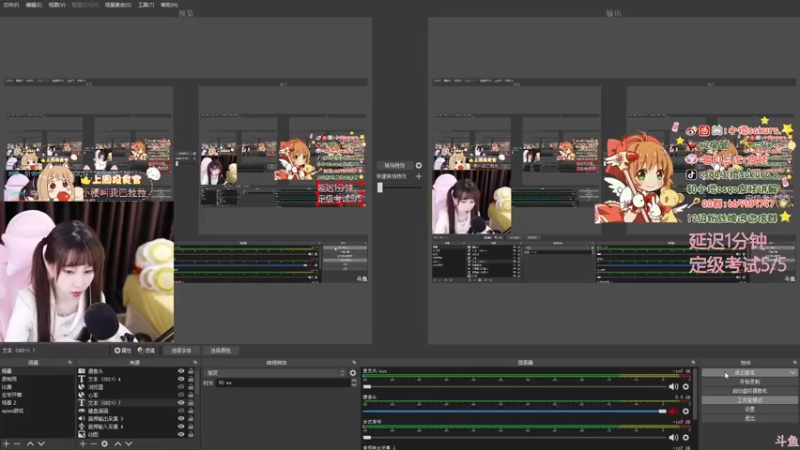800x450 pixels.
Task: Hide the 音频输入采集 4 source
Action: (x=181, y=427)
